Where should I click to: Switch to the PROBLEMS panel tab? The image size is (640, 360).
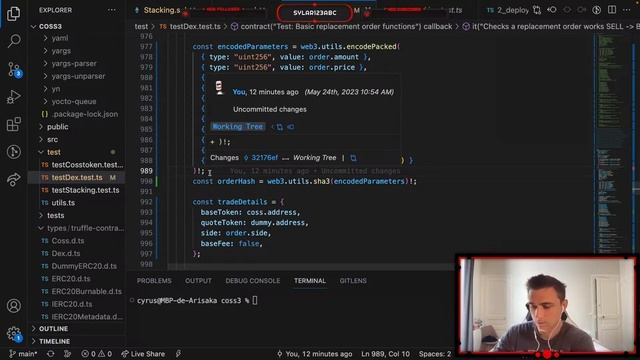tap(154, 281)
